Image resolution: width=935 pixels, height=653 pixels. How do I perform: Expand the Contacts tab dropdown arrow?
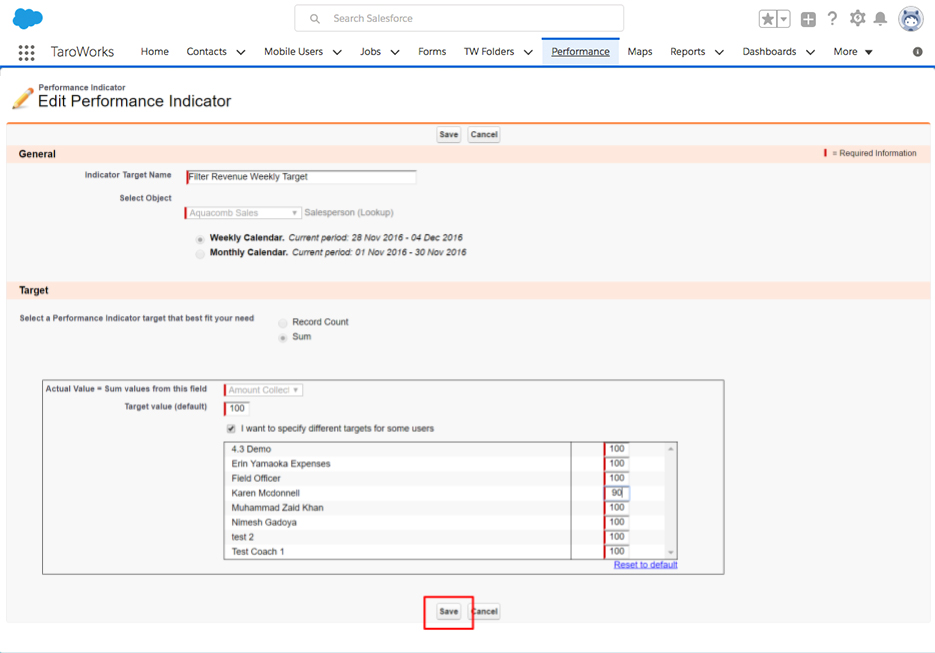[240, 52]
